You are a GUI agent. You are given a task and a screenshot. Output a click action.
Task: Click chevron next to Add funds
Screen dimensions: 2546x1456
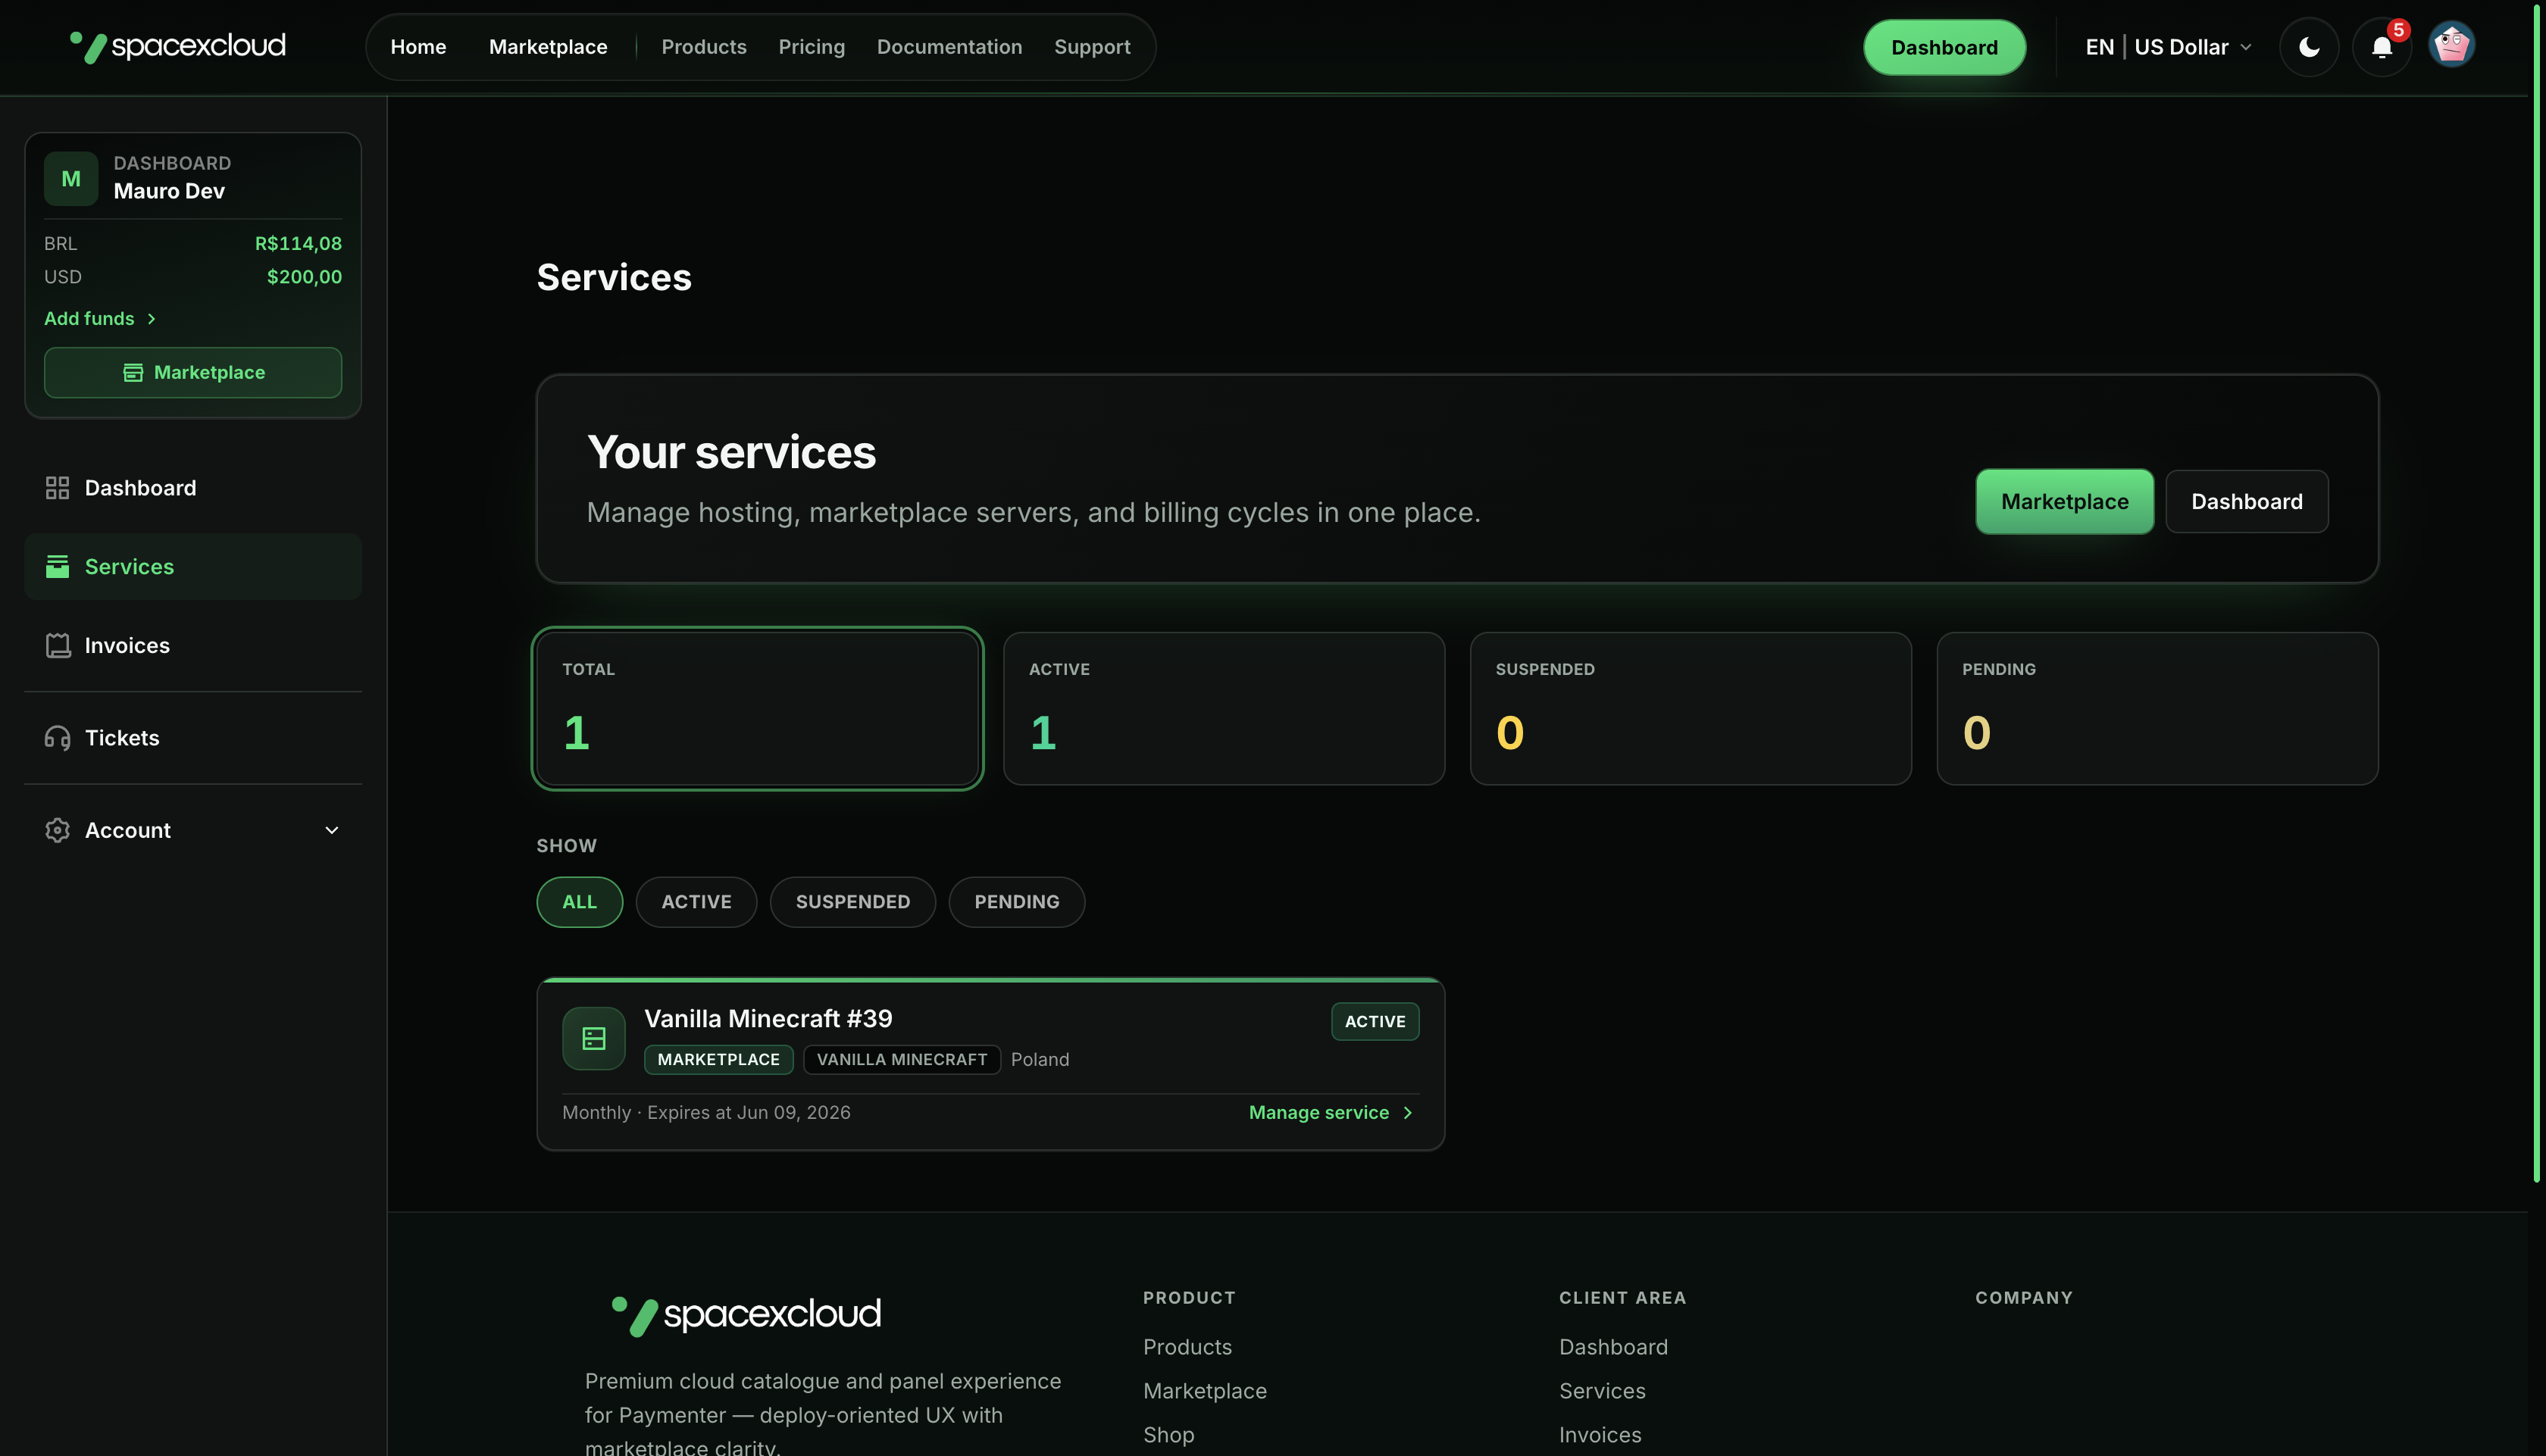(152, 319)
